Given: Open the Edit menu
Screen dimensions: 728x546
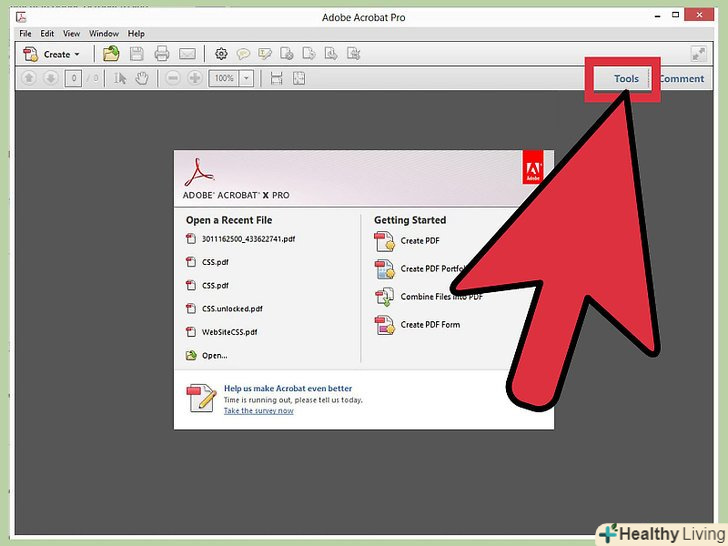Looking at the screenshot, I should pyautogui.click(x=47, y=33).
